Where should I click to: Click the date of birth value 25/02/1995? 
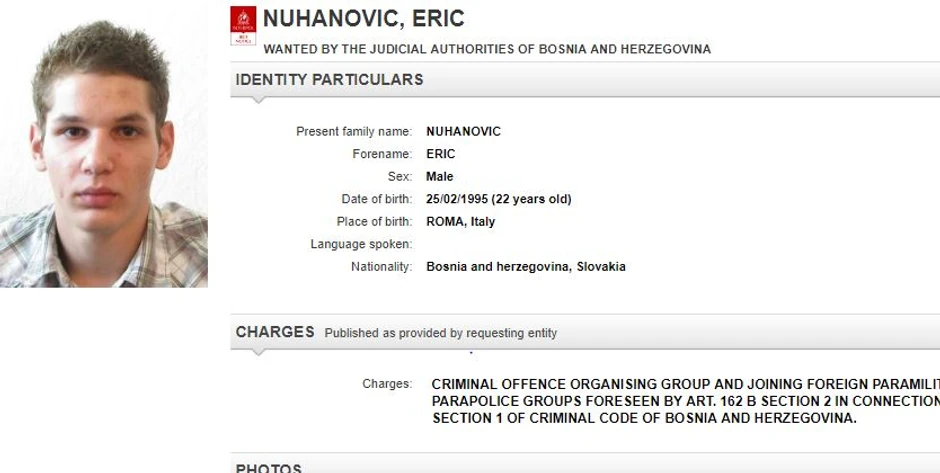click(498, 199)
